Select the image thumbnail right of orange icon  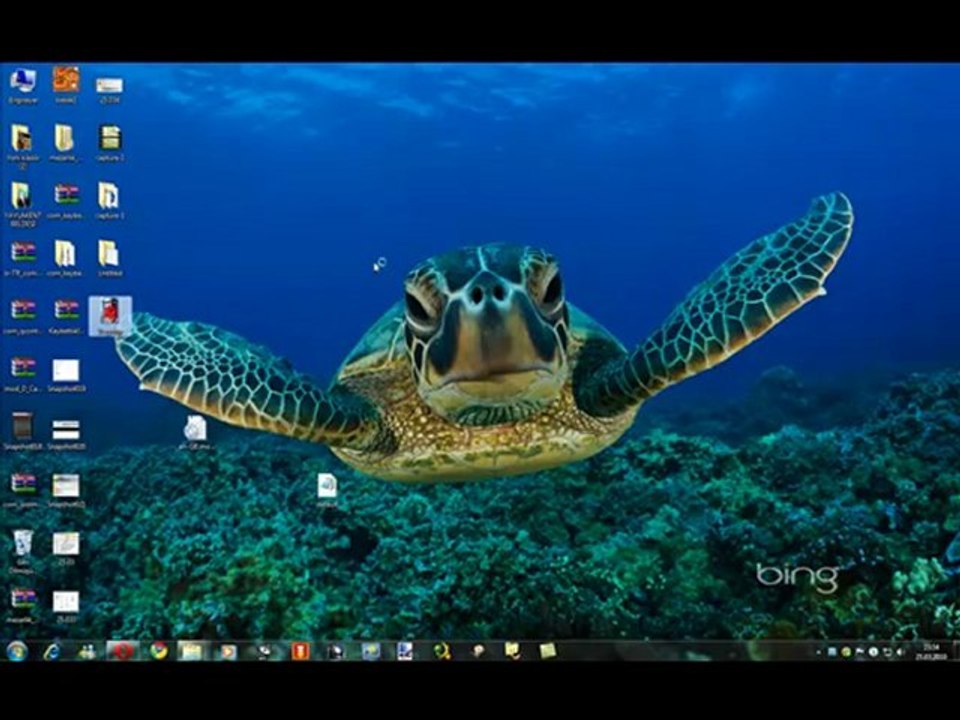tap(110, 89)
